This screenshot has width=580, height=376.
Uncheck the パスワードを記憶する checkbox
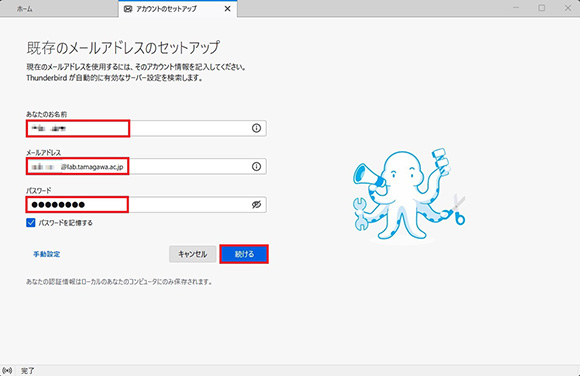pyautogui.click(x=31, y=222)
